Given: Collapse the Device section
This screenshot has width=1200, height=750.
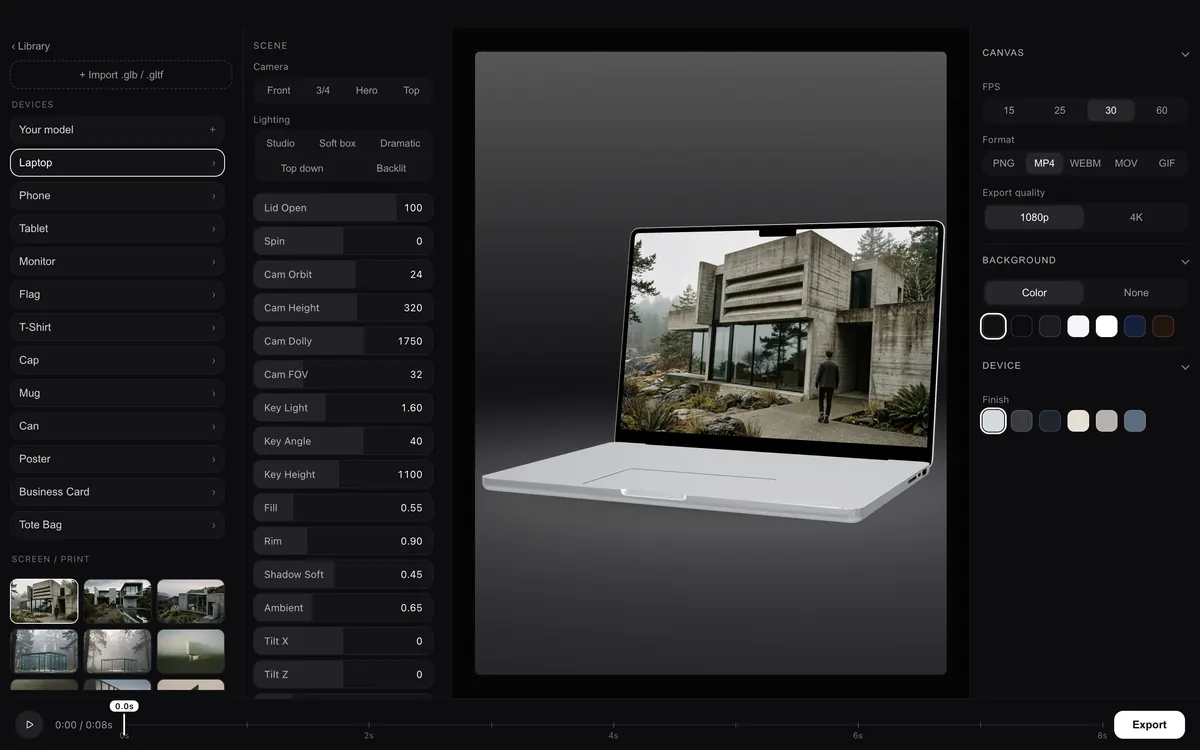Looking at the screenshot, I should pyautogui.click(x=1185, y=367).
